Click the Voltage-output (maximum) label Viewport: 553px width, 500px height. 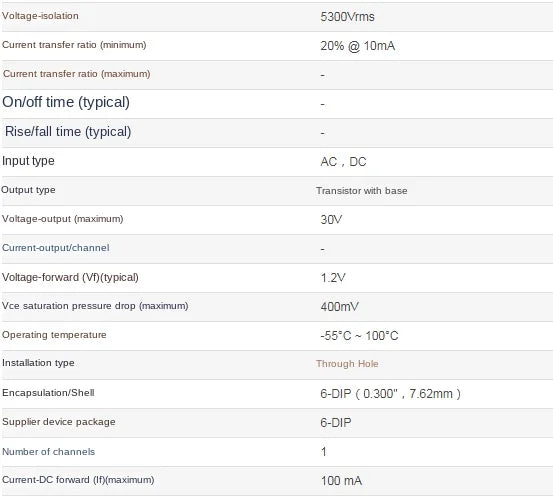pyautogui.click(x=62, y=219)
